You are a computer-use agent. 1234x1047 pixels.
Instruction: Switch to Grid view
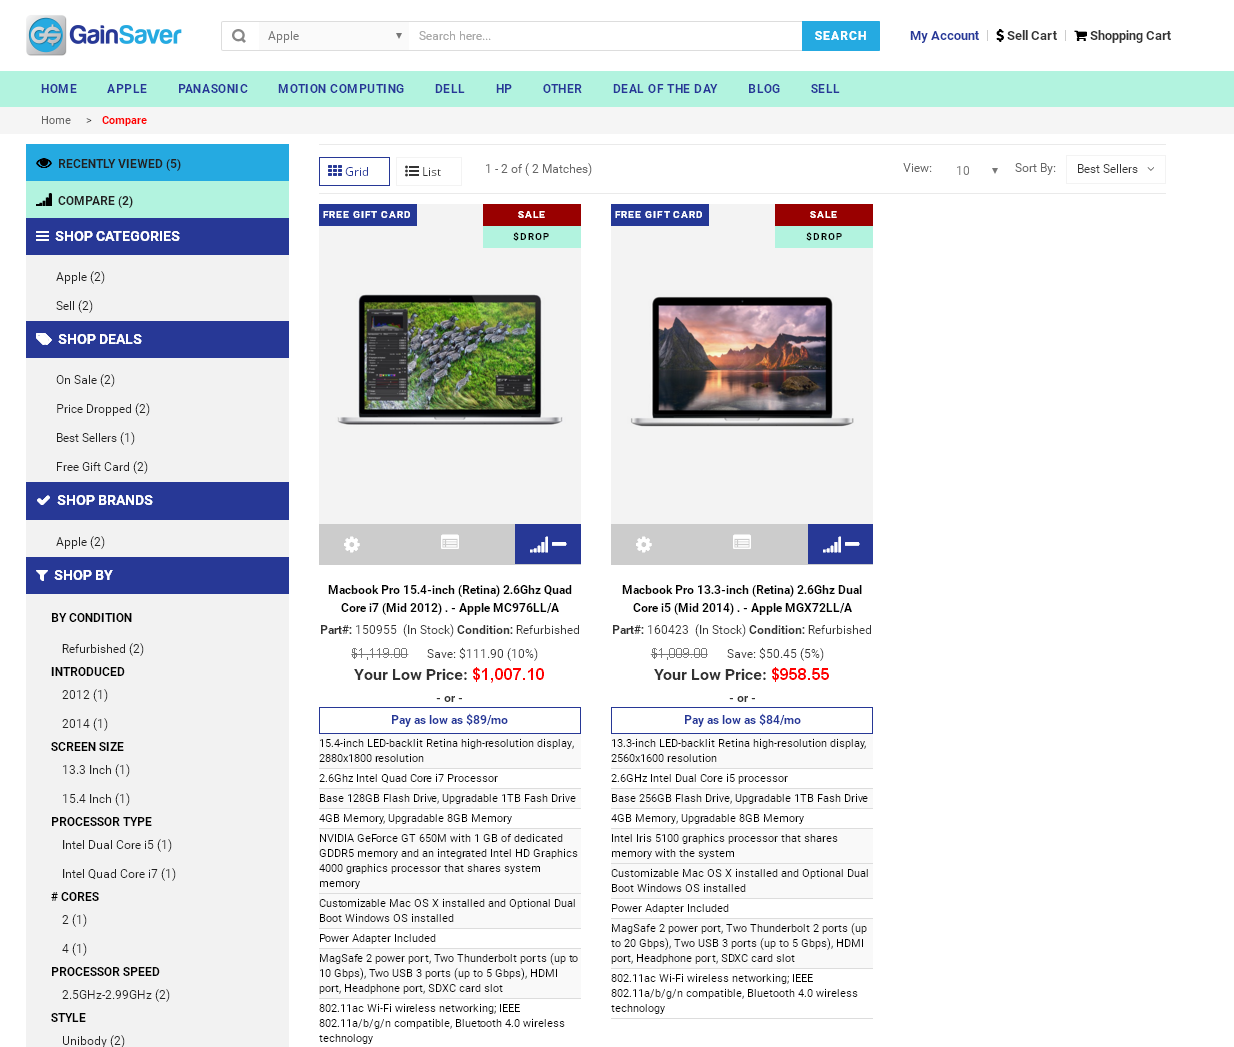[354, 171]
